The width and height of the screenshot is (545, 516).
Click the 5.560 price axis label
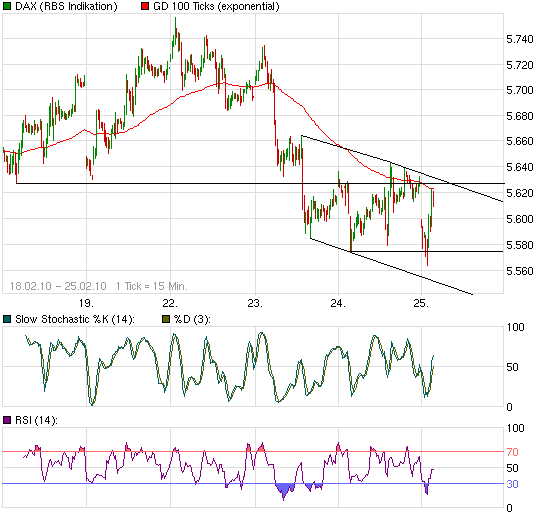pyautogui.click(x=520, y=271)
